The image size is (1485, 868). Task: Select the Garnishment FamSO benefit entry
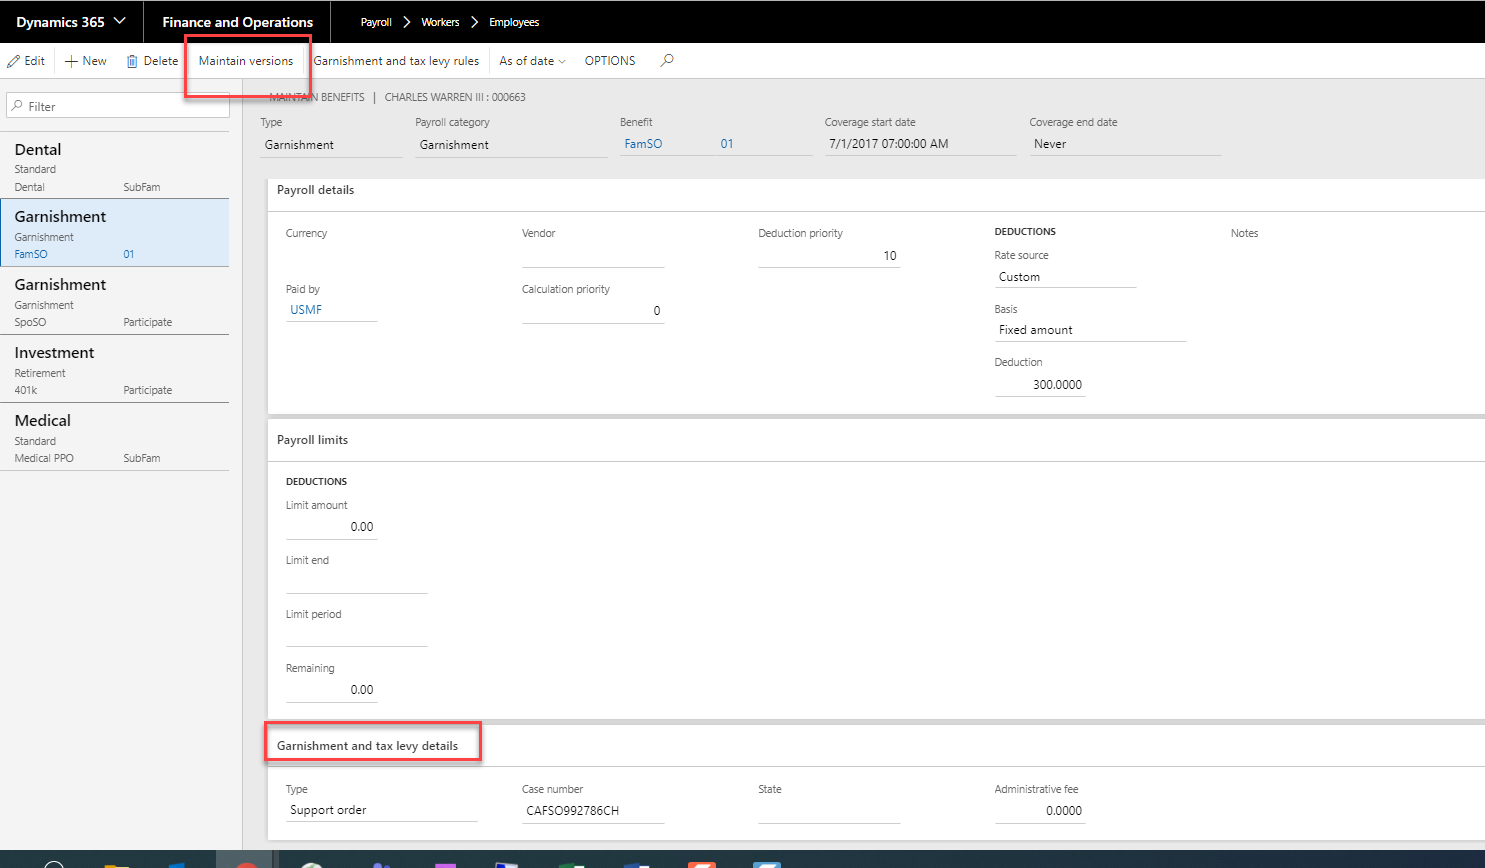[x=115, y=233]
